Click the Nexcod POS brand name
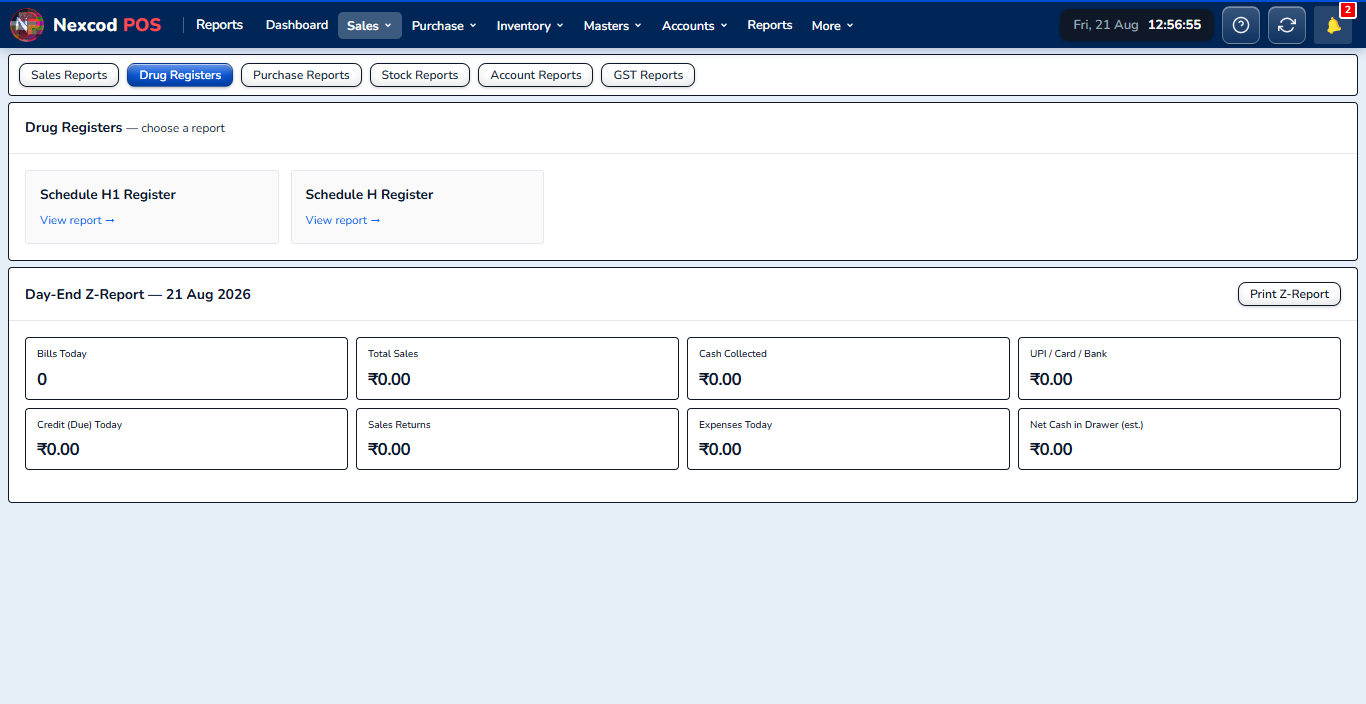Screen dimensions: 1366x704 pyautogui.click(x=107, y=25)
